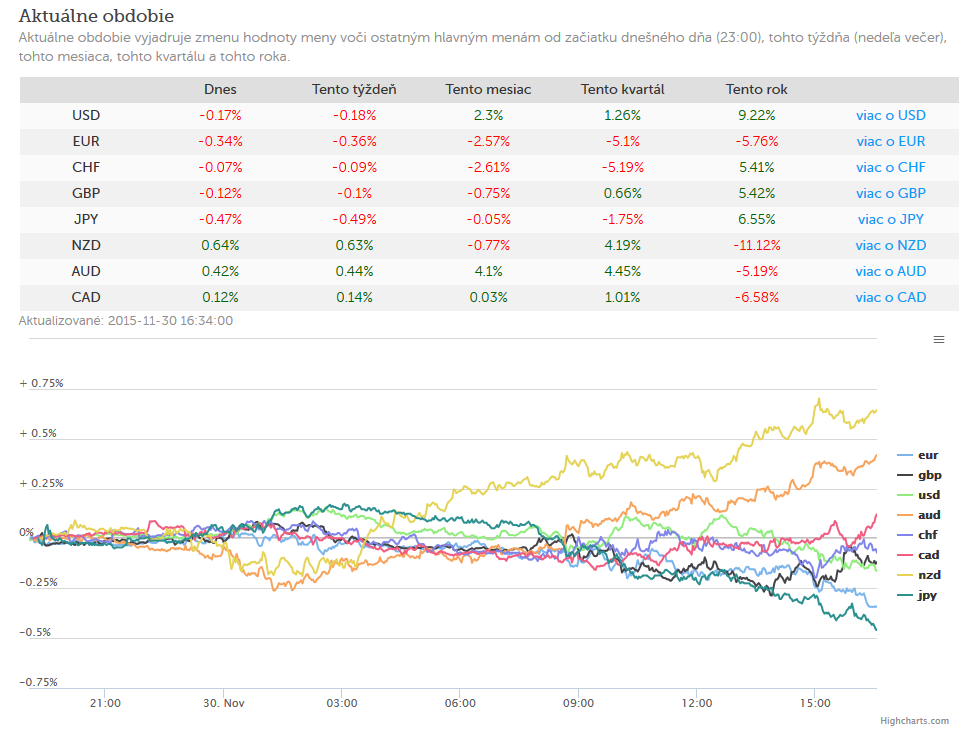Follow the viac o GBP link

click(891, 193)
